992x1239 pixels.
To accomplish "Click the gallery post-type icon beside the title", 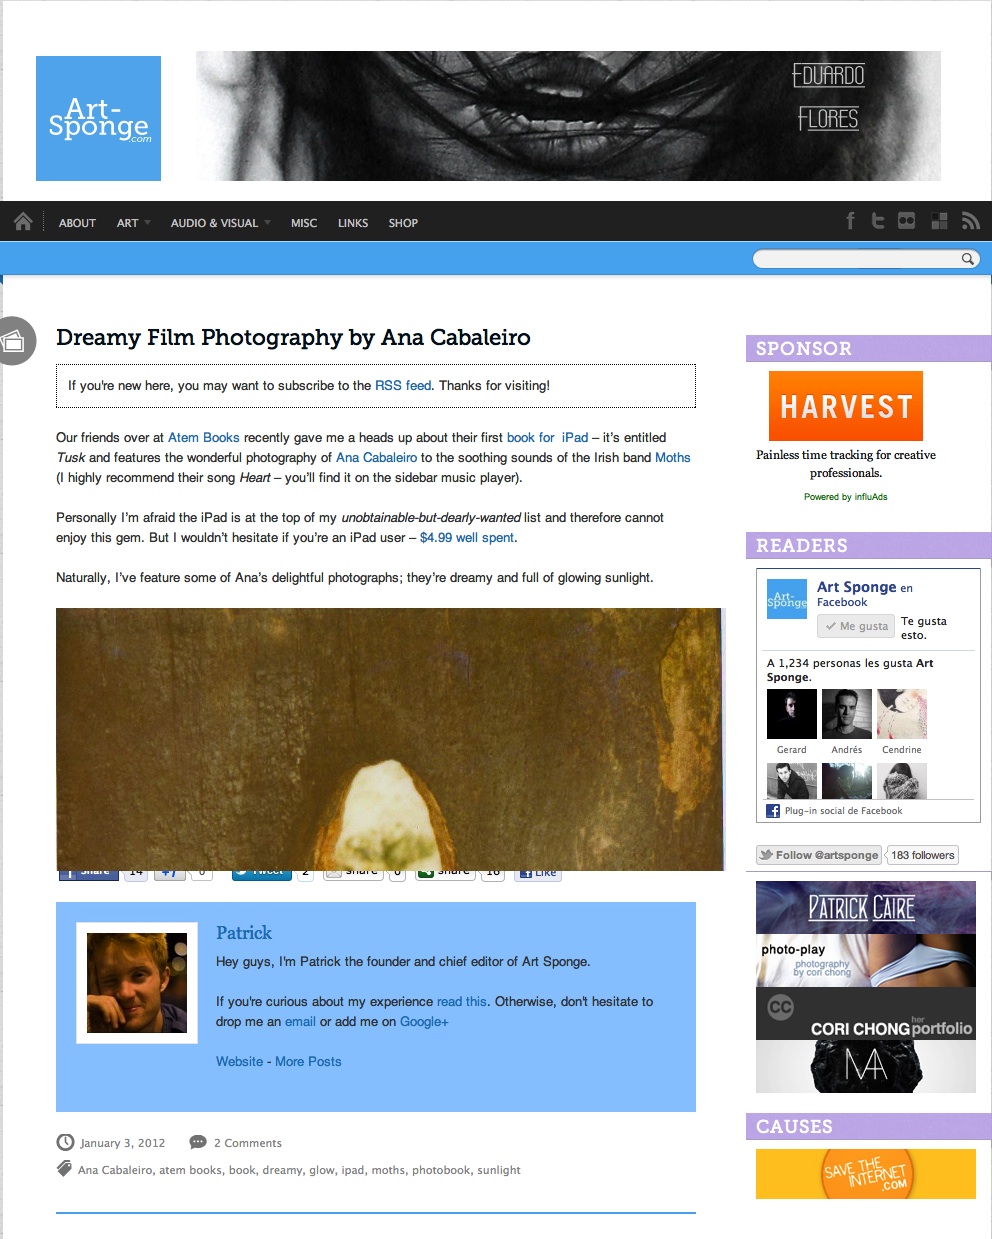I will click(x=14, y=341).
